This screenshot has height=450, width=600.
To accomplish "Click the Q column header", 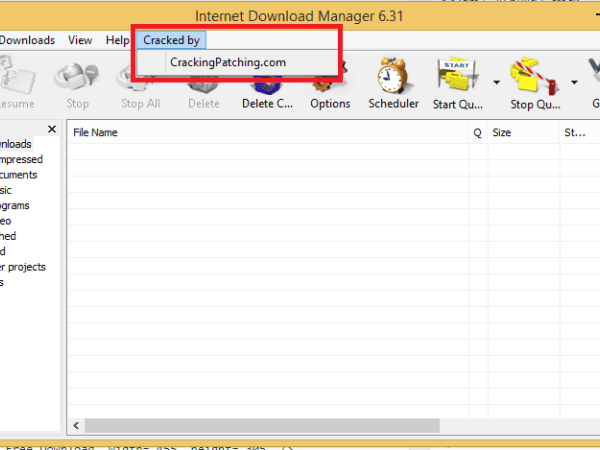I will click(x=478, y=132).
